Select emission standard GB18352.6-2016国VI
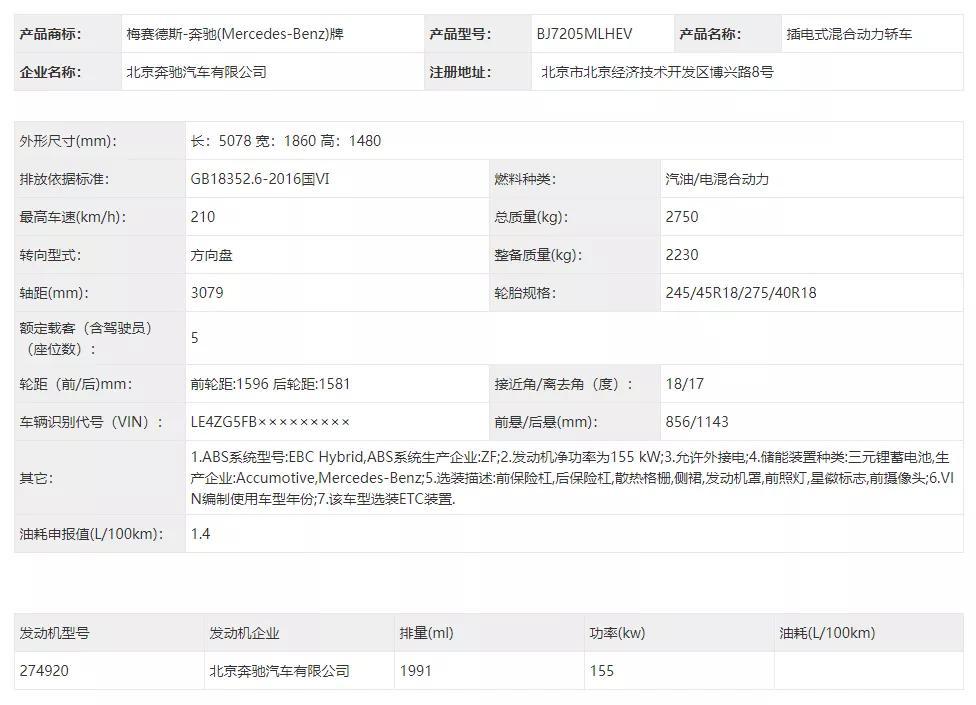 (x=260, y=179)
